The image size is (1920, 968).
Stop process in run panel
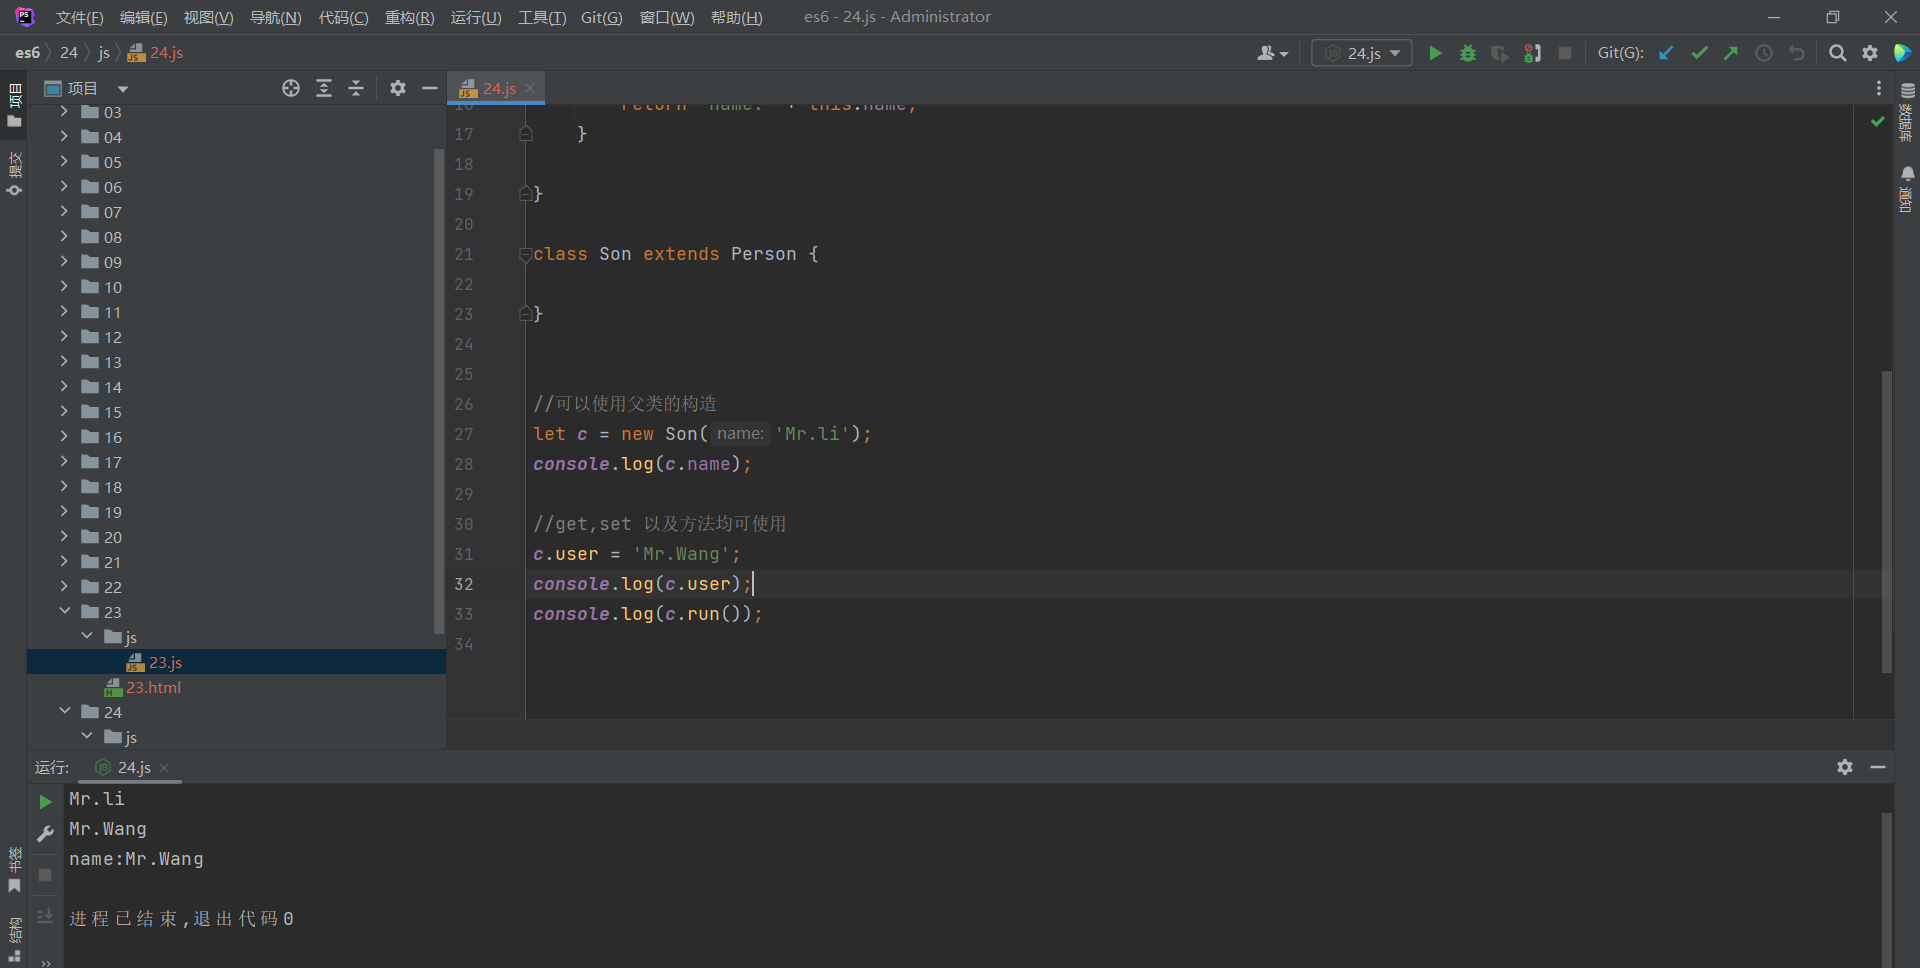45,875
